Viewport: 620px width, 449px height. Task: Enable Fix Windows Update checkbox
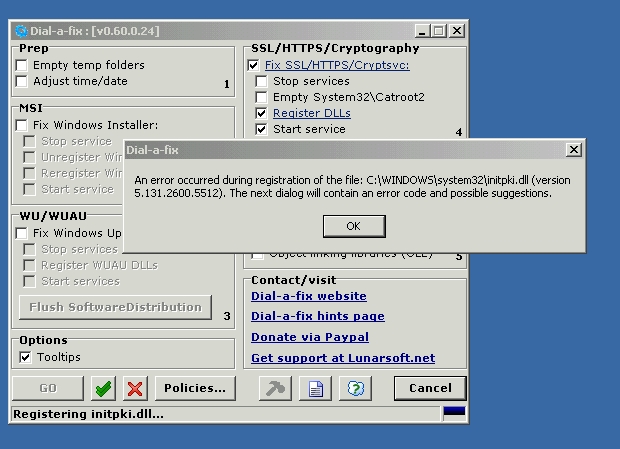pos(21,233)
